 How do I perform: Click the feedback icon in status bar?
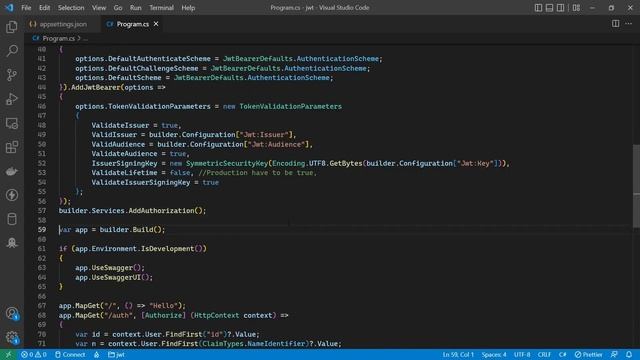614,355
